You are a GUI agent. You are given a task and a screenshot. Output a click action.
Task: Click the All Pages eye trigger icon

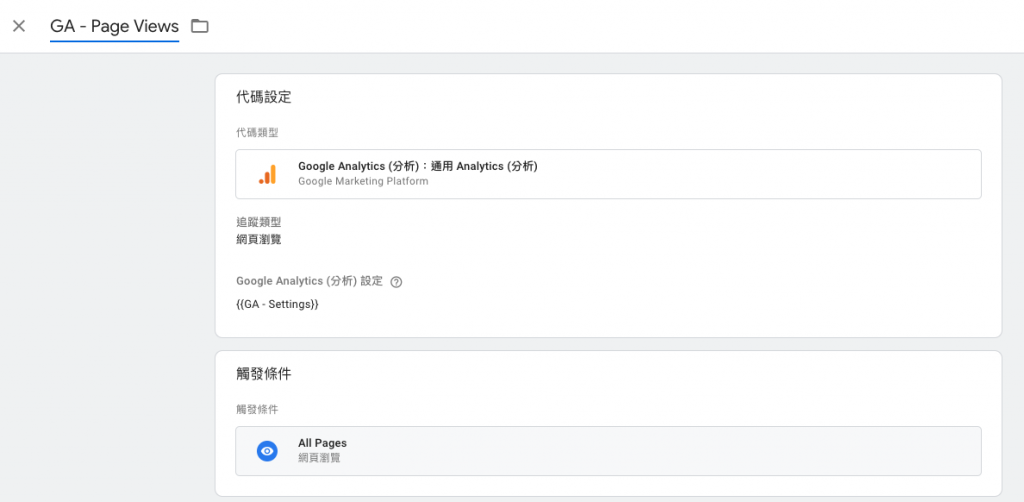click(267, 451)
